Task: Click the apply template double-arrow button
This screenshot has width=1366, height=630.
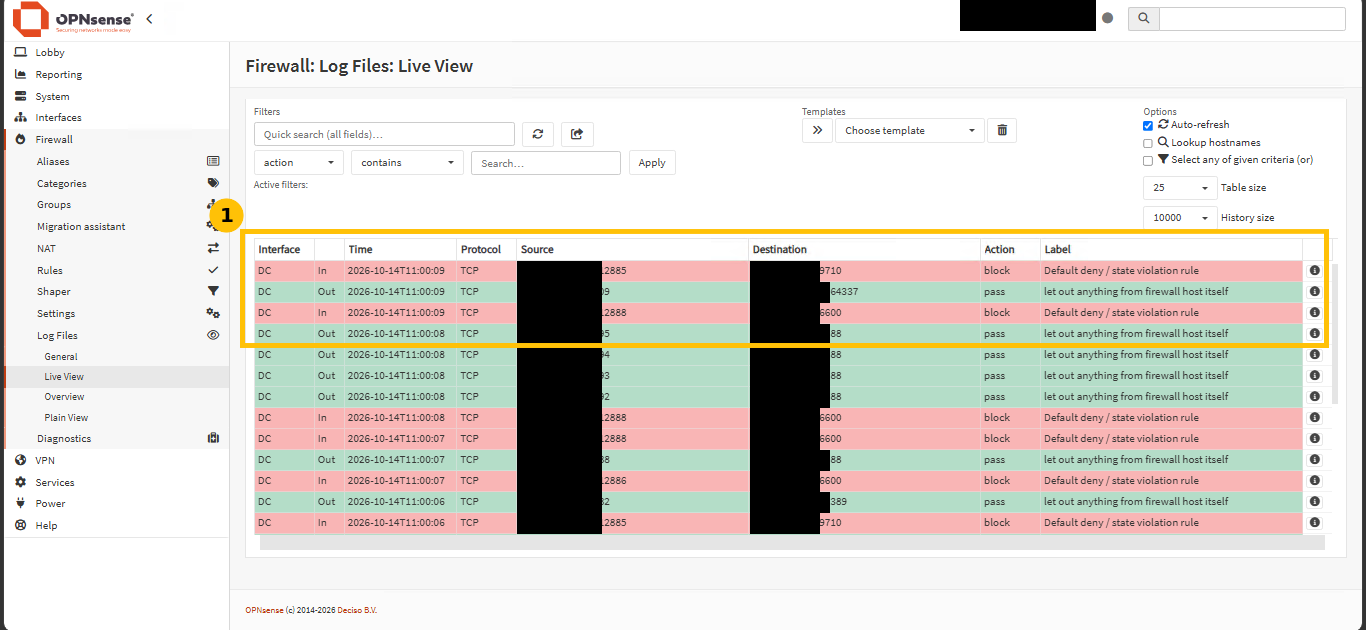Action: click(817, 130)
